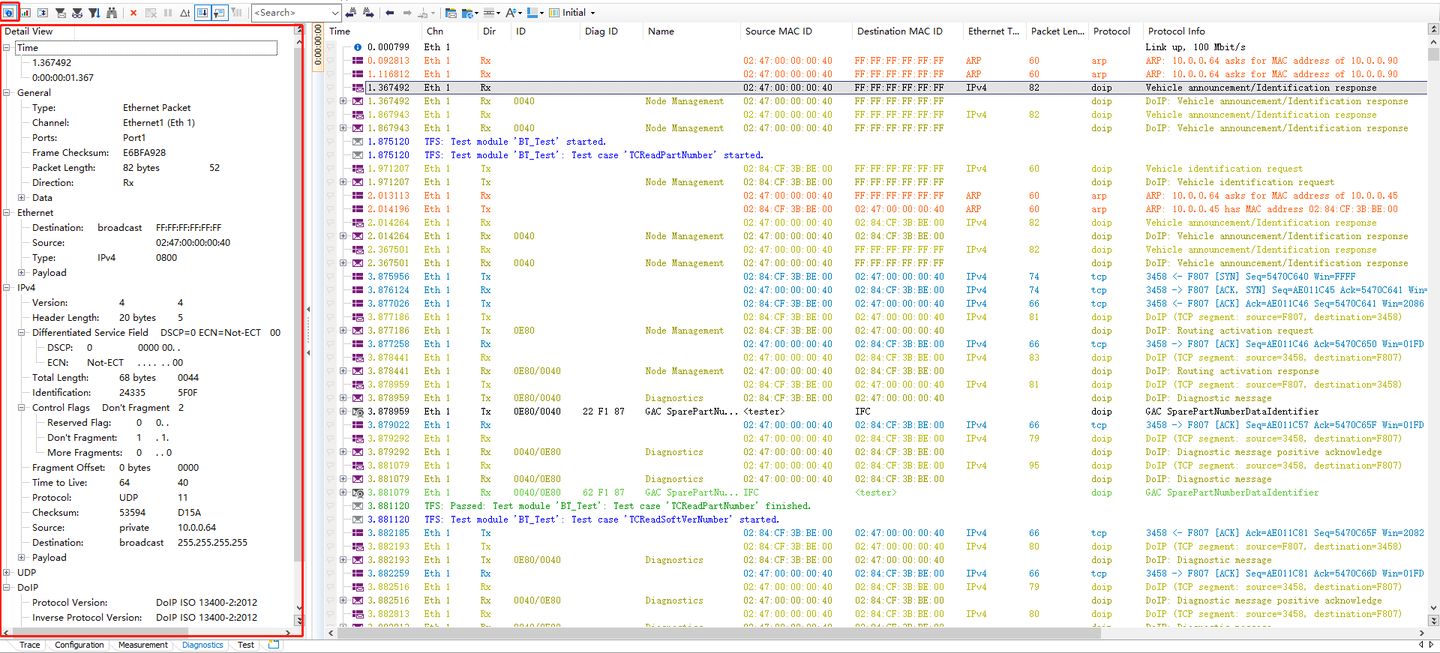Collapse Differentiated Service Field node
Image resolution: width=1440 pixels, height=653 pixels.
[22, 333]
